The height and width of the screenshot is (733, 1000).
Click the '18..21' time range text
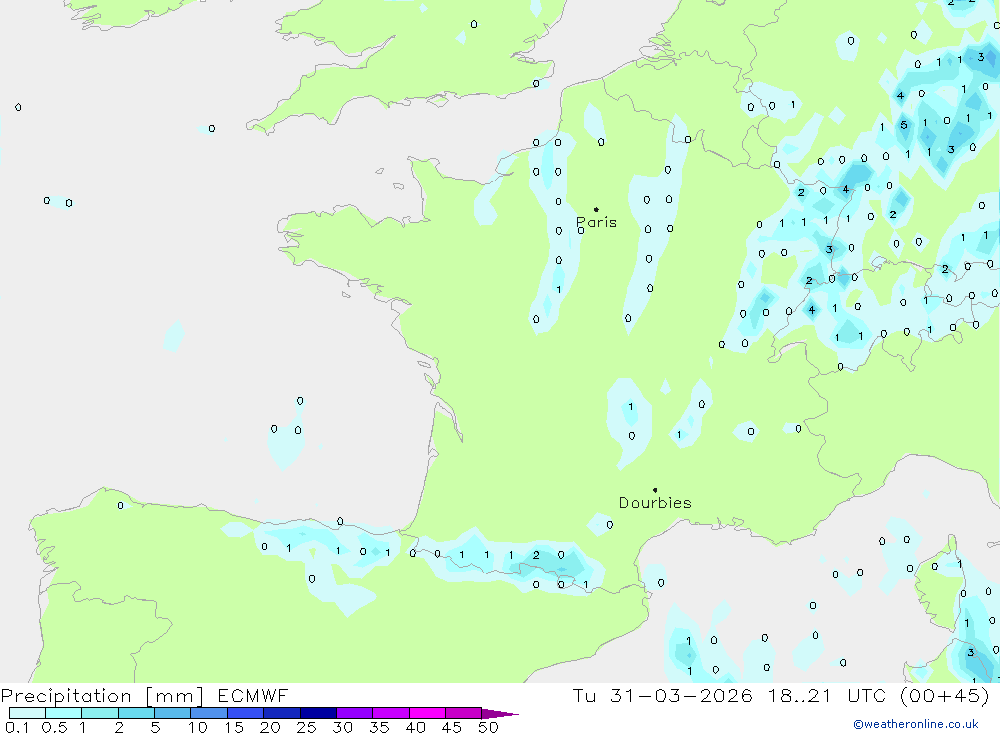coord(800,695)
